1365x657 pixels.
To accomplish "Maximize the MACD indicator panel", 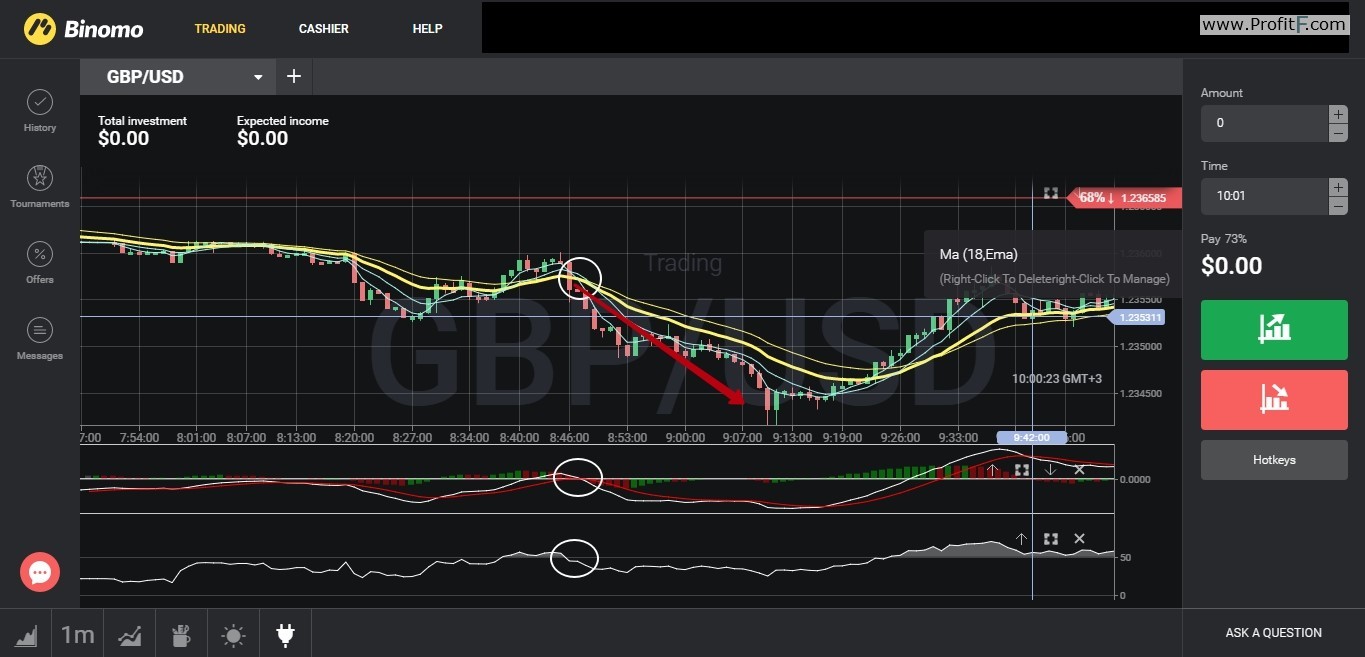I will click(x=1022, y=469).
